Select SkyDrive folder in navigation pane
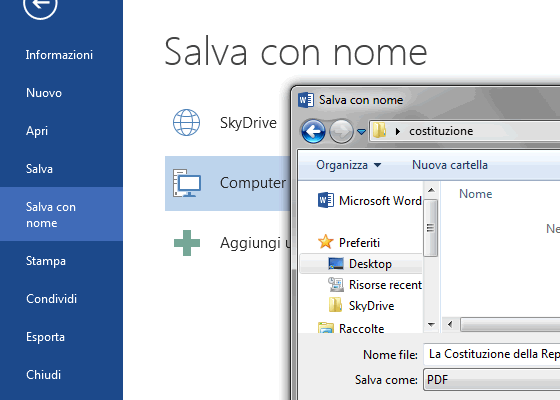Image resolution: width=560 pixels, height=400 pixels. [x=371, y=306]
